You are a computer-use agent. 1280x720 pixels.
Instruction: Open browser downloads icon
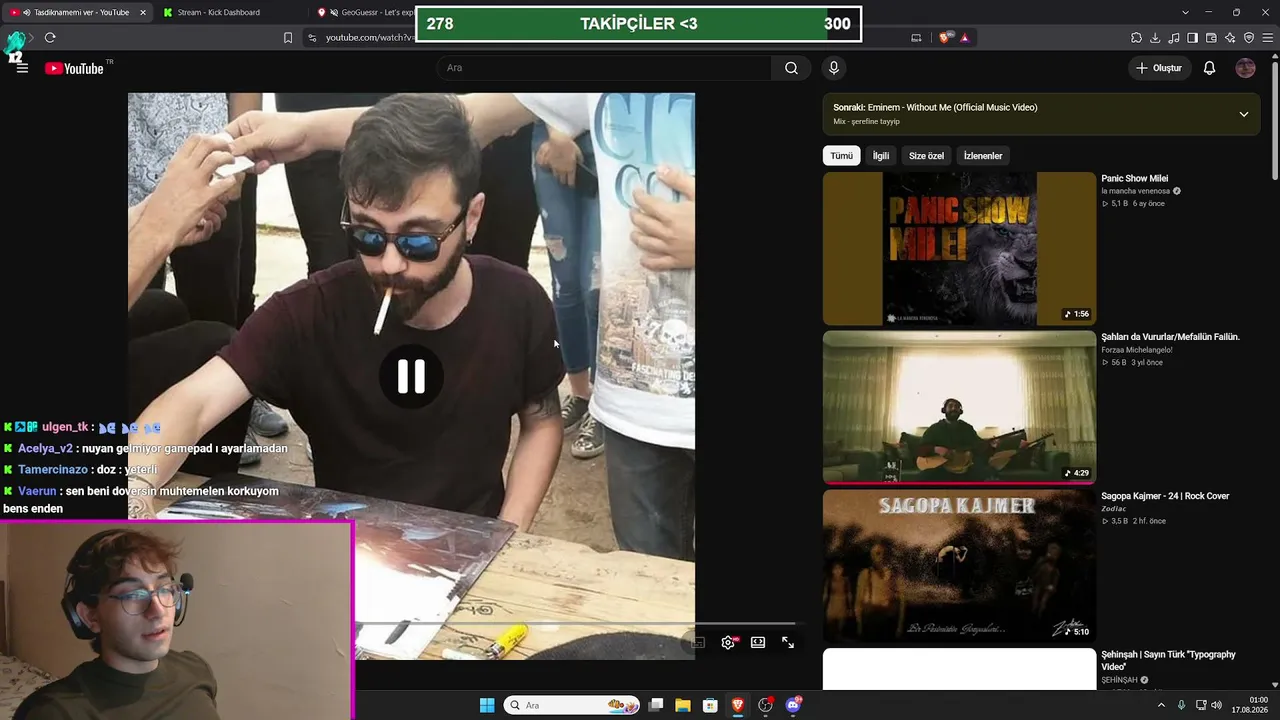1155,38
